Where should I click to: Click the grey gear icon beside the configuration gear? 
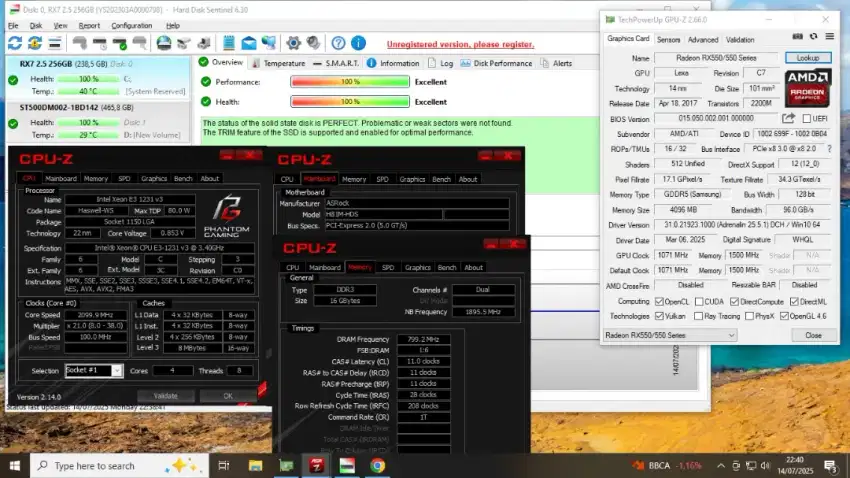313,43
